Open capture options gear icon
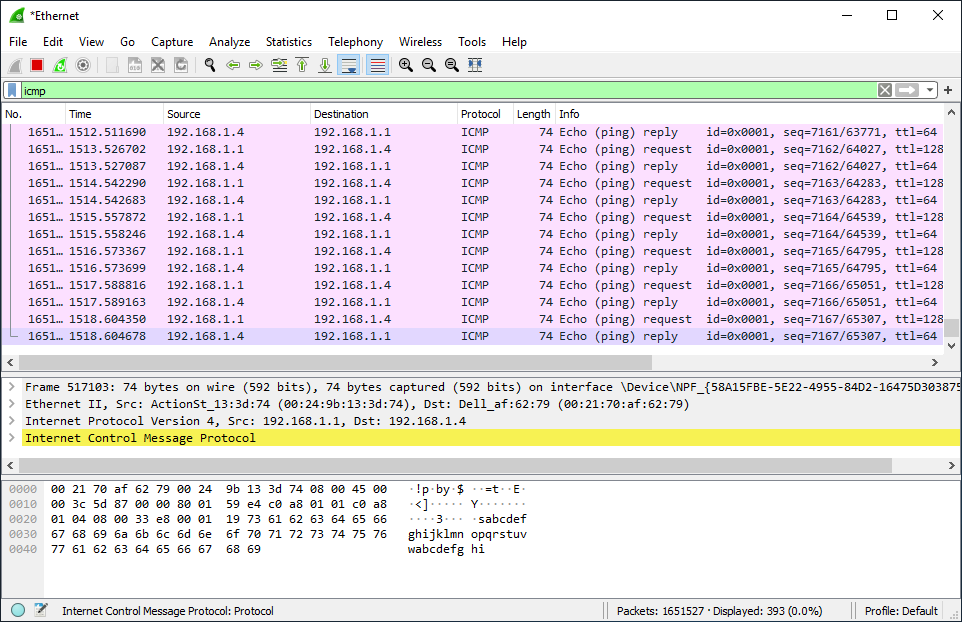962x622 pixels. coord(83,65)
